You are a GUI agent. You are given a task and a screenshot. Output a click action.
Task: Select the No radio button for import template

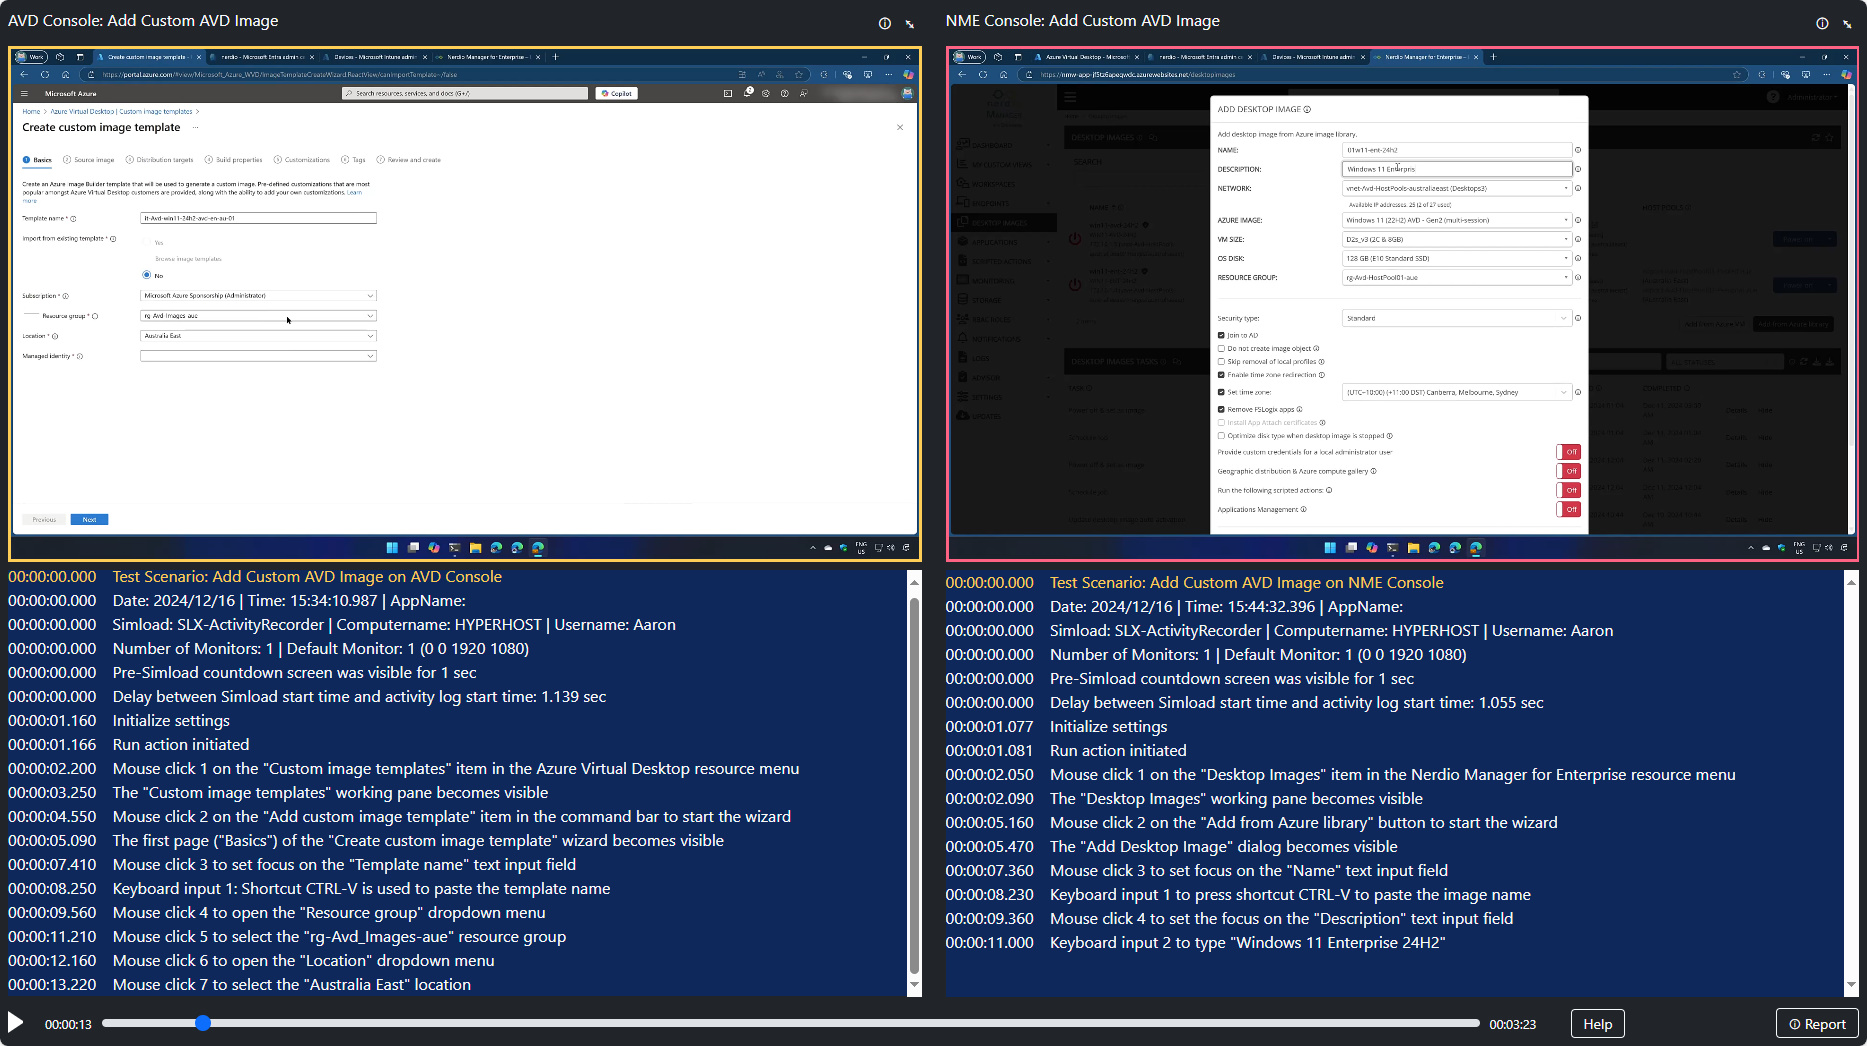[x=147, y=275]
